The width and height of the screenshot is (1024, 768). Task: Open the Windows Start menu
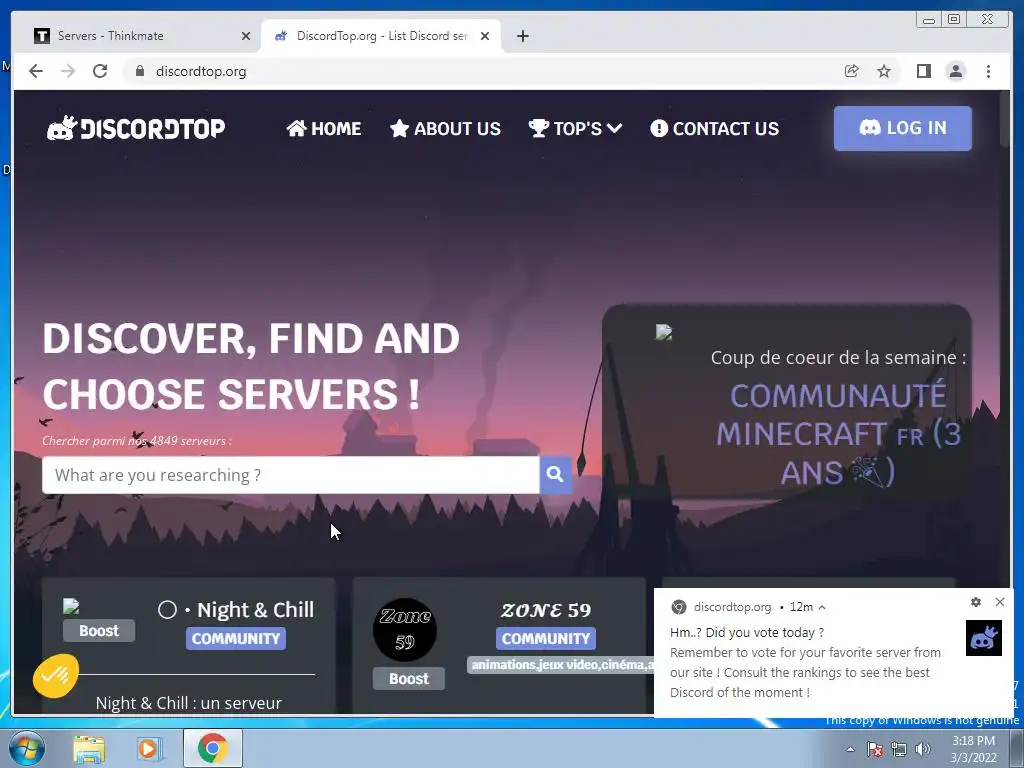(25, 748)
